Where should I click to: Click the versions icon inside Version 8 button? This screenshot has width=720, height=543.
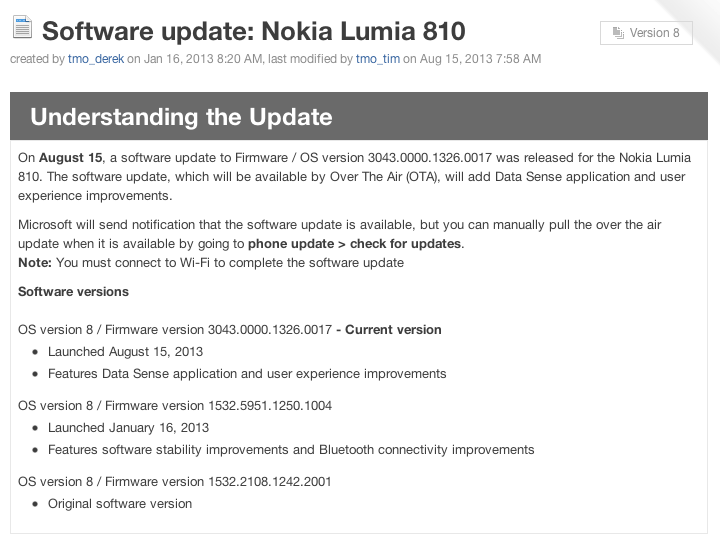616,33
